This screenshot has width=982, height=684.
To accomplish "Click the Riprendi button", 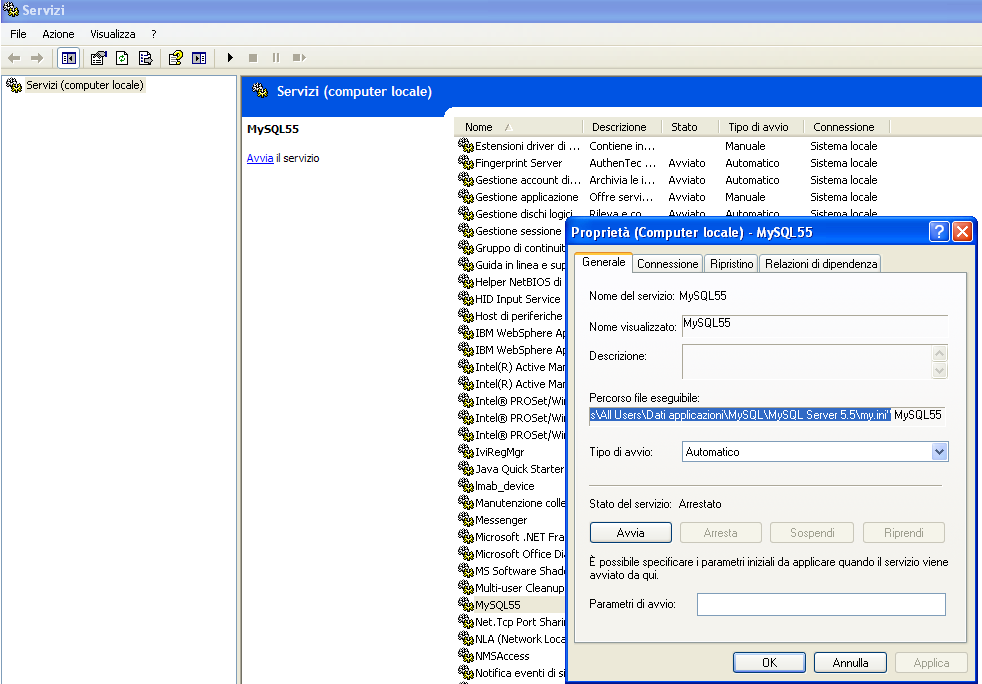I will pos(904,532).
